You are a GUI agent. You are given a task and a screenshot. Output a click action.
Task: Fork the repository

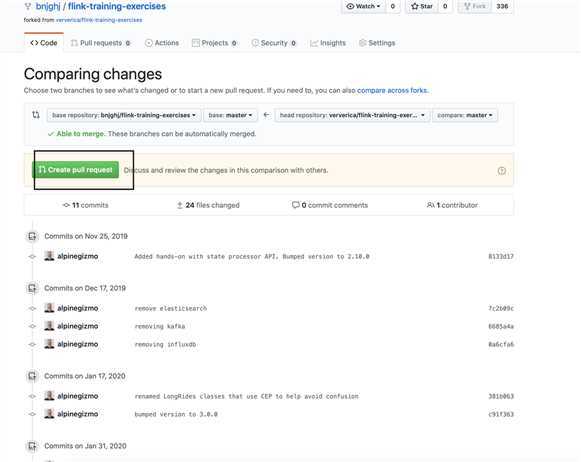[x=475, y=6]
